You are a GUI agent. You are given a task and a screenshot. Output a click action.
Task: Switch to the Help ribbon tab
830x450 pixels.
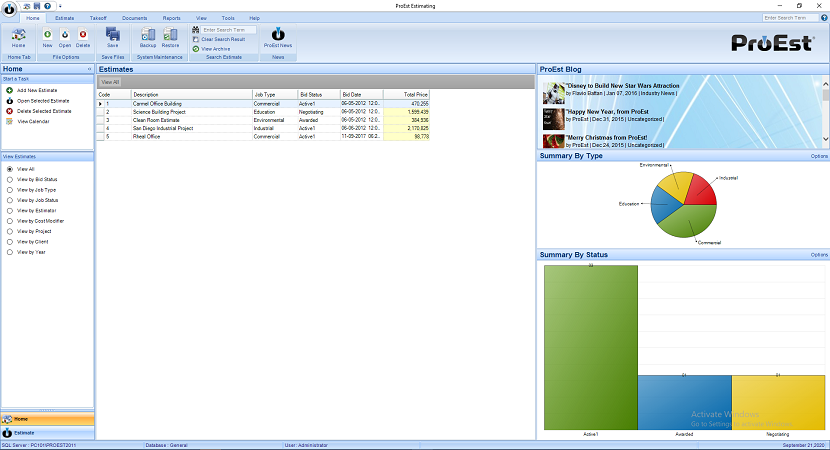[255, 18]
